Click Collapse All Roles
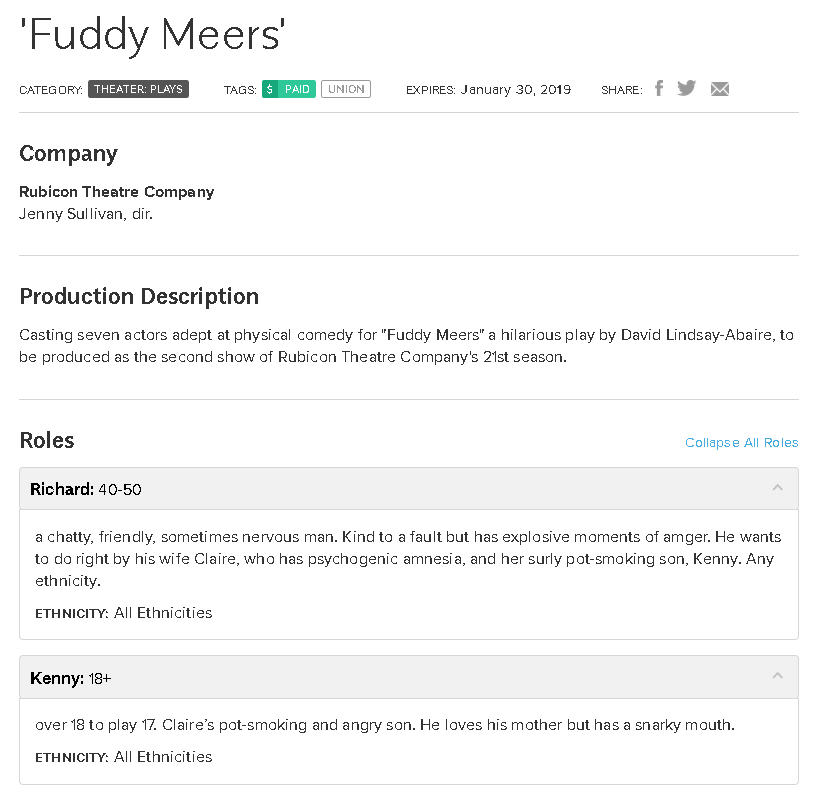The width and height of the screenshot is (822, 797). (741, 442)
